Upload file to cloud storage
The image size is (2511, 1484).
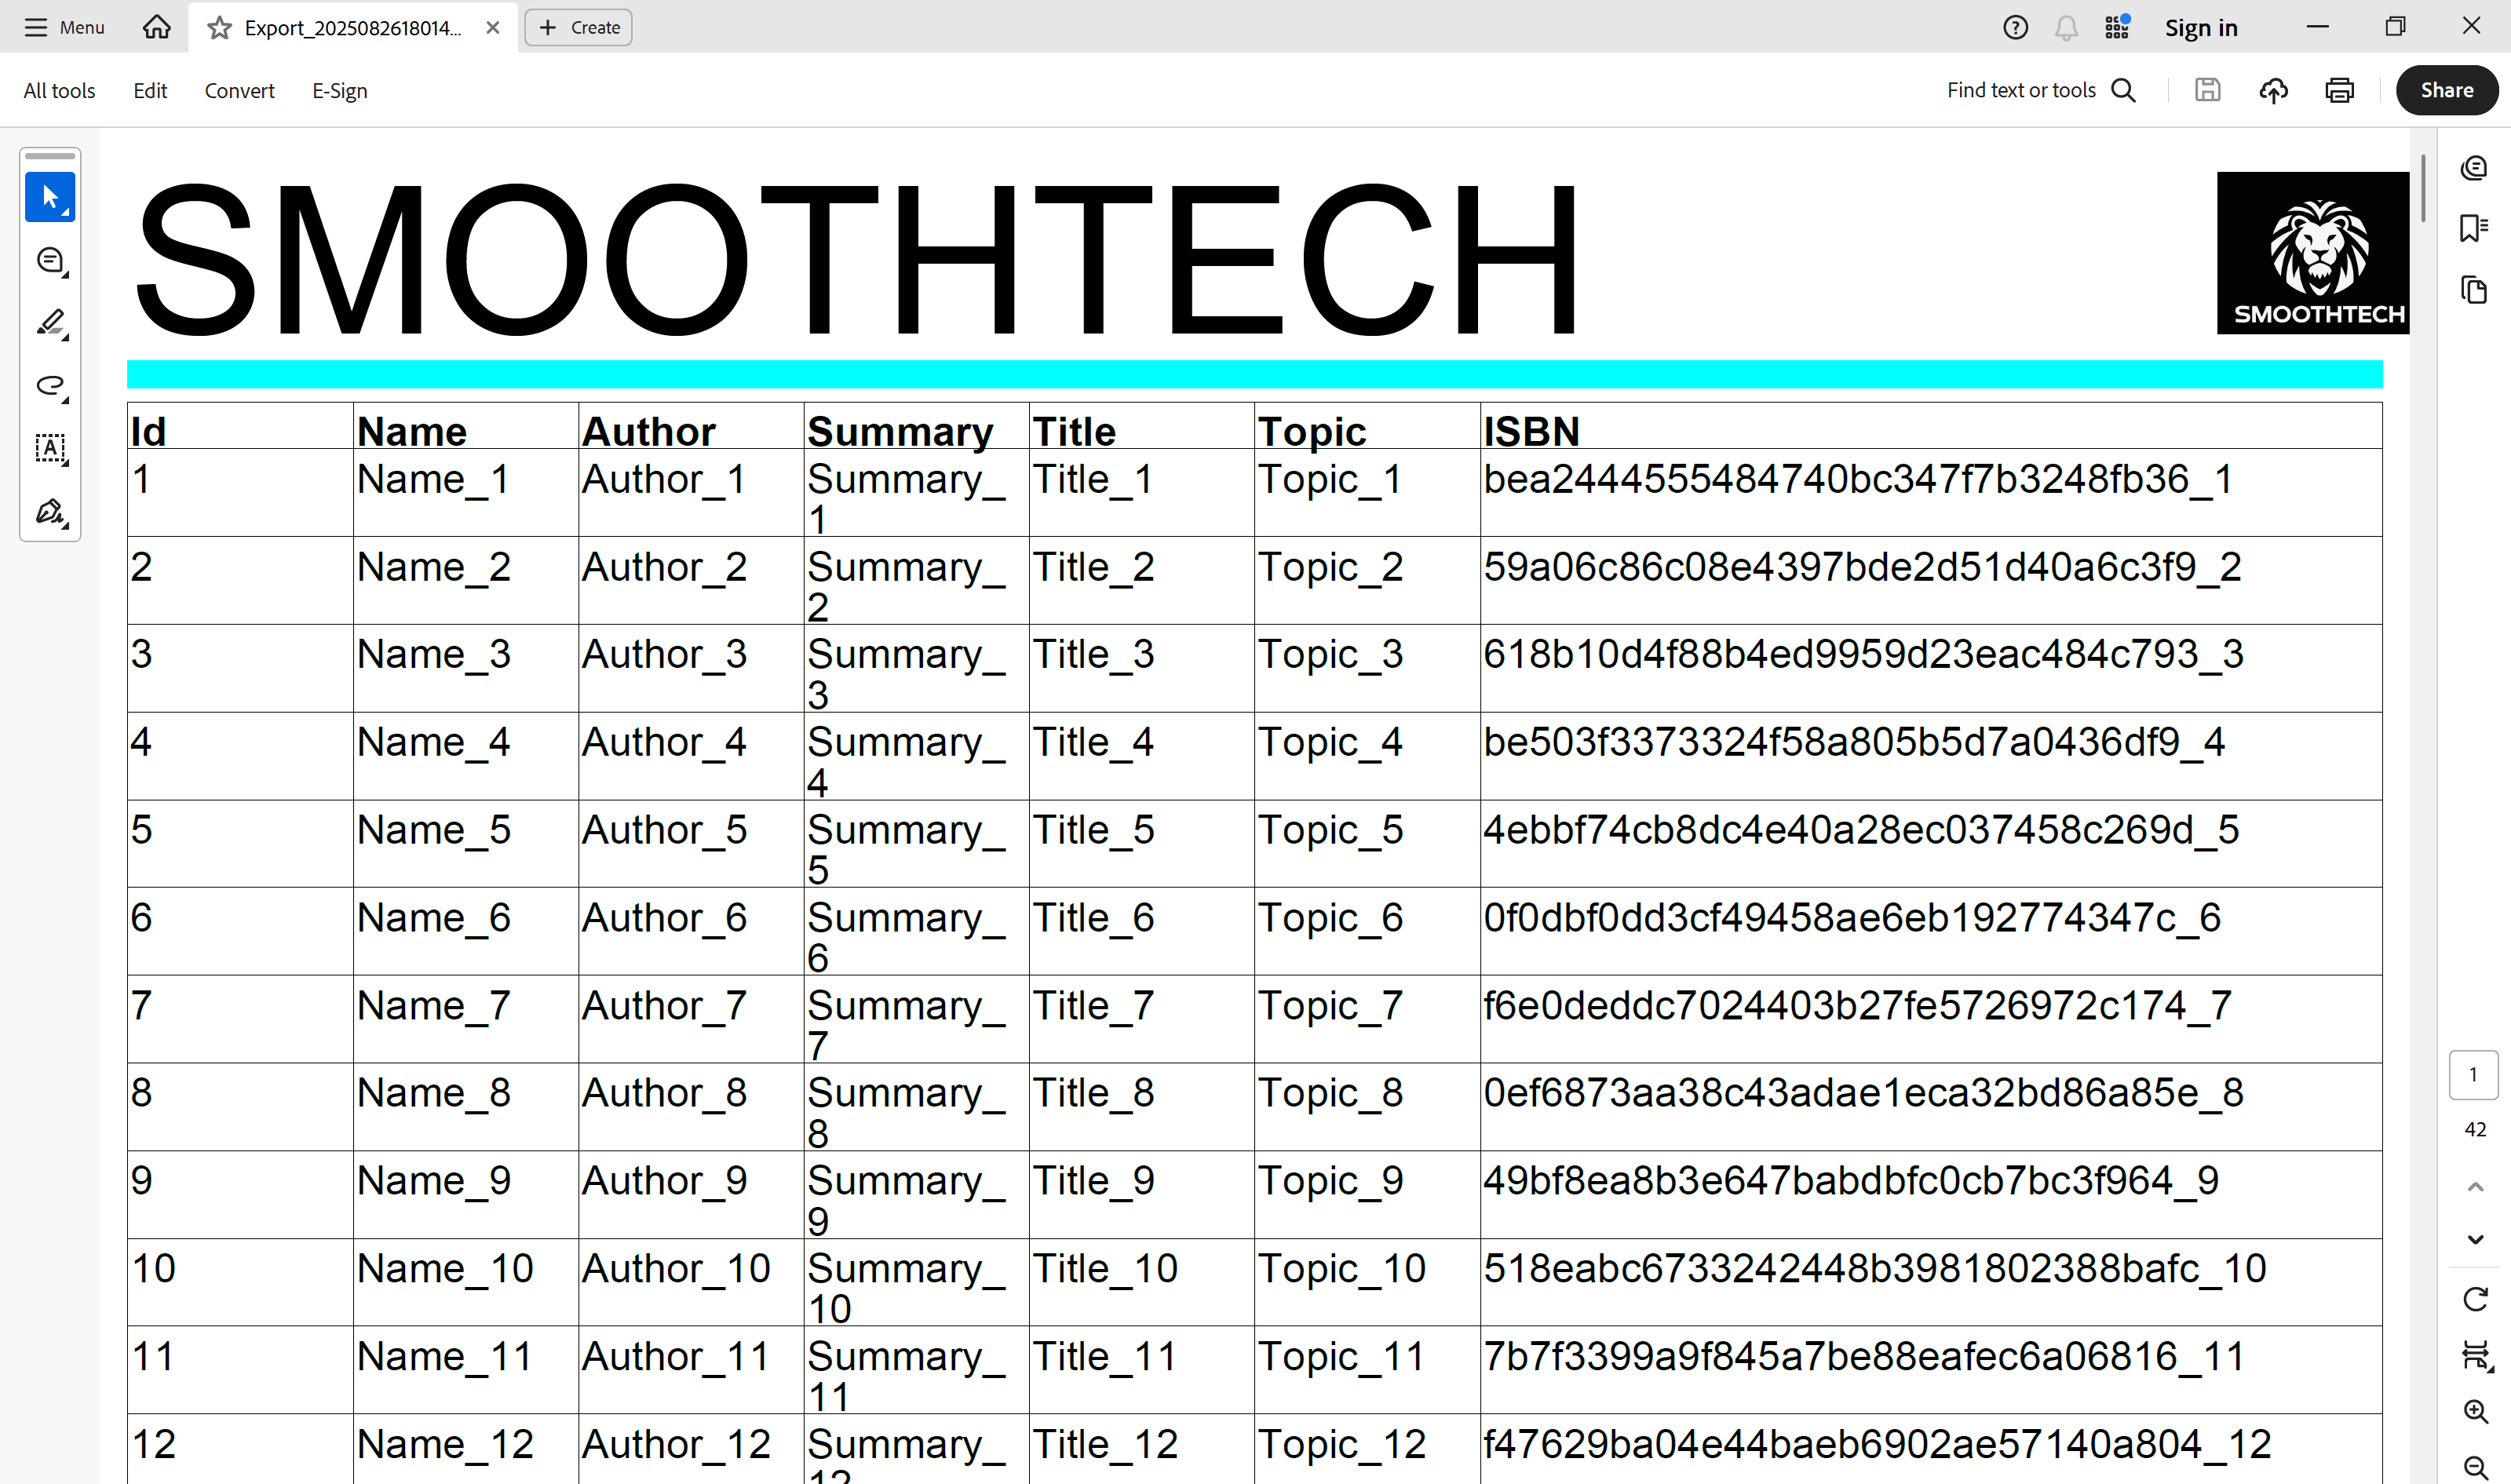2273,91
